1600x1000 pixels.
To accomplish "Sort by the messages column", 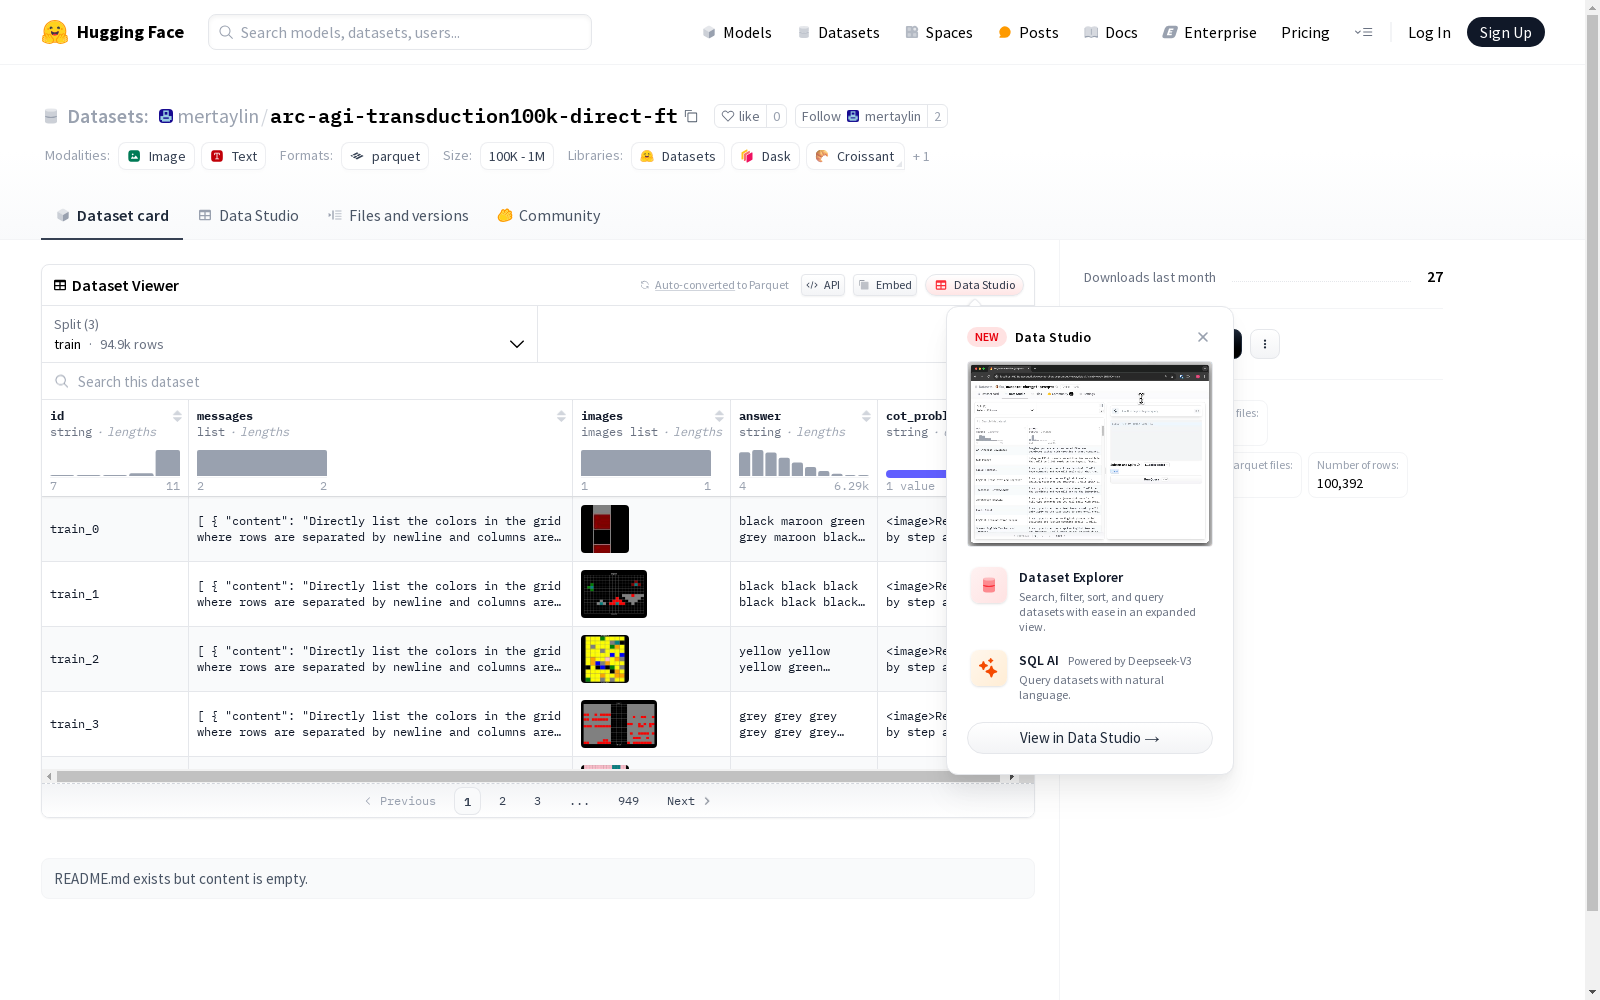I will (x=561, y=416).
